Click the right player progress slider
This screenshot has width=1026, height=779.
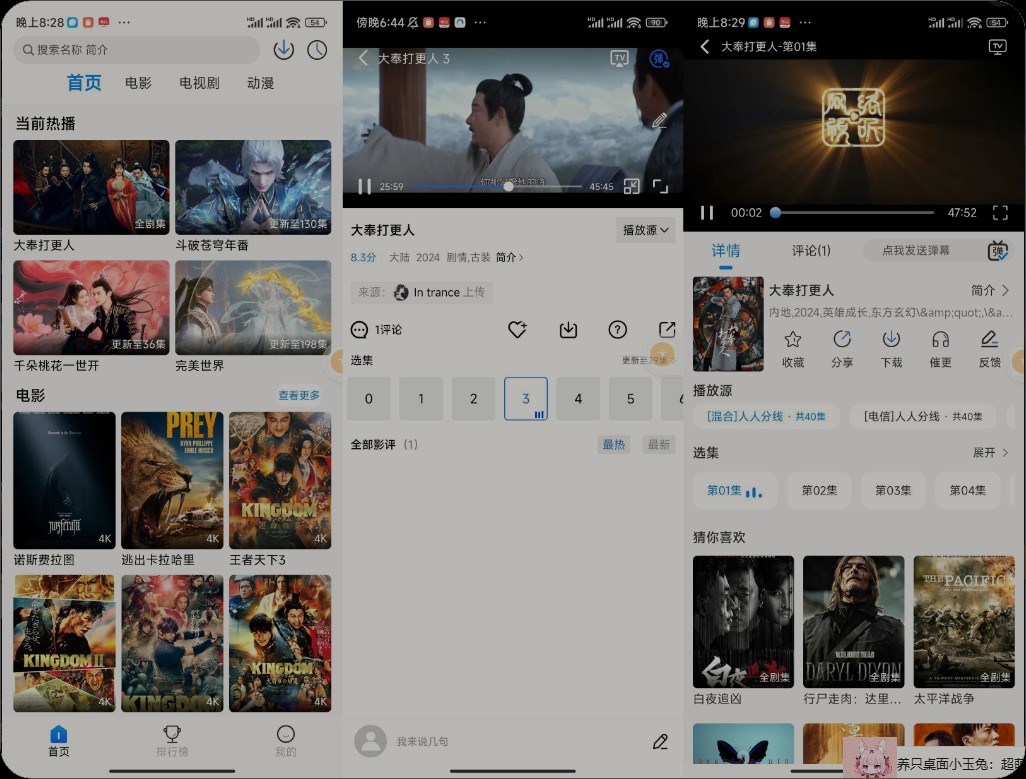click(854, 213)
